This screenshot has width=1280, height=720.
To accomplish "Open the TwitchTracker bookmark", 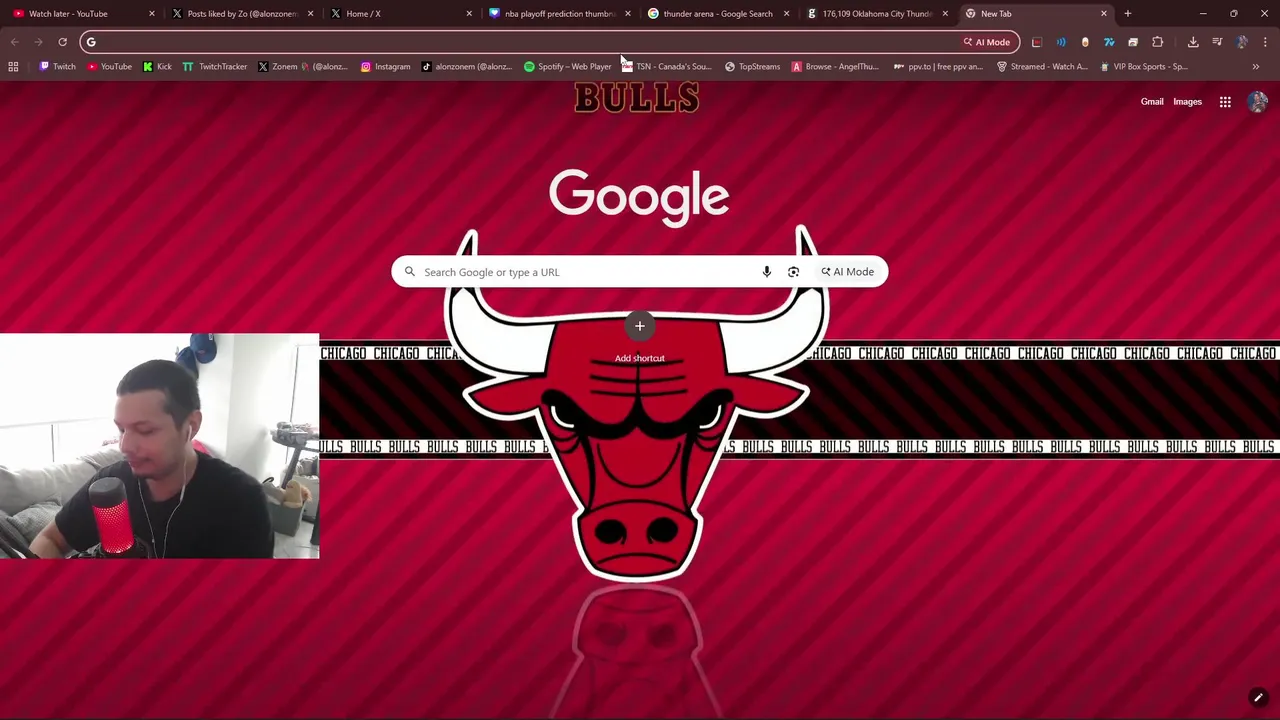I will point(215,67).
